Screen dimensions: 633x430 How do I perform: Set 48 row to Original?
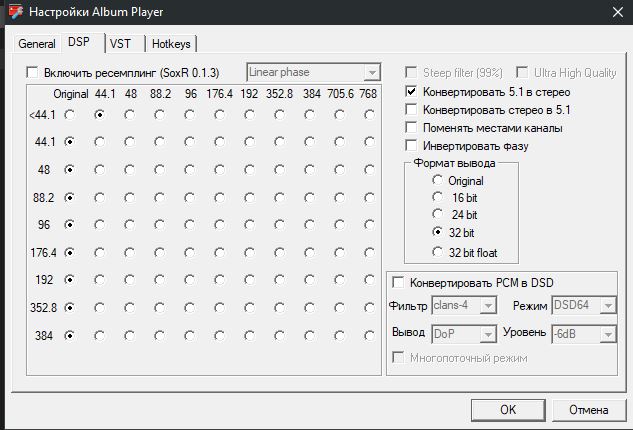[69, 170]
